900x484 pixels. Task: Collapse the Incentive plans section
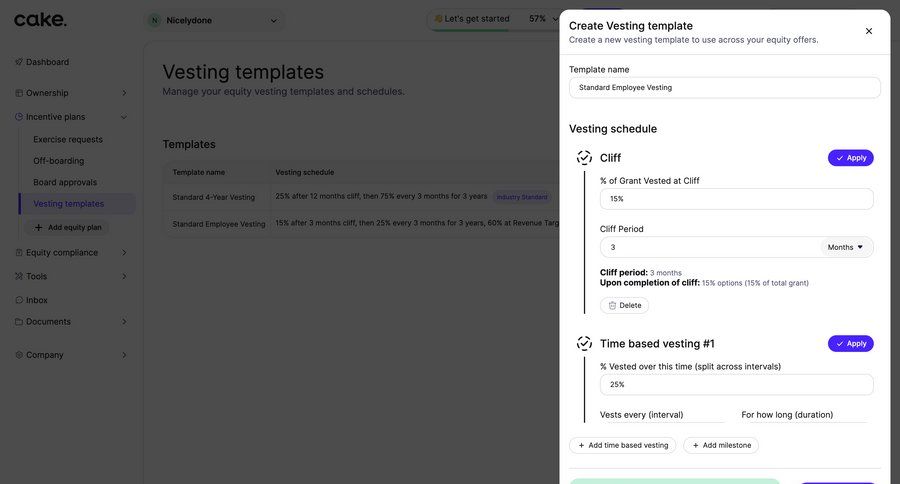(124, 117)
